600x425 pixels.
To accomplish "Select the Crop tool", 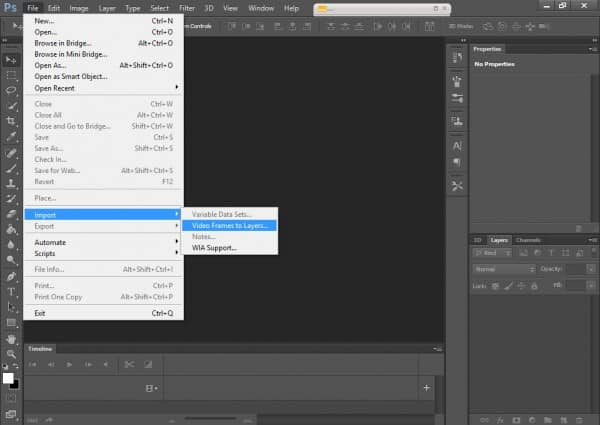I will point(11,120).
